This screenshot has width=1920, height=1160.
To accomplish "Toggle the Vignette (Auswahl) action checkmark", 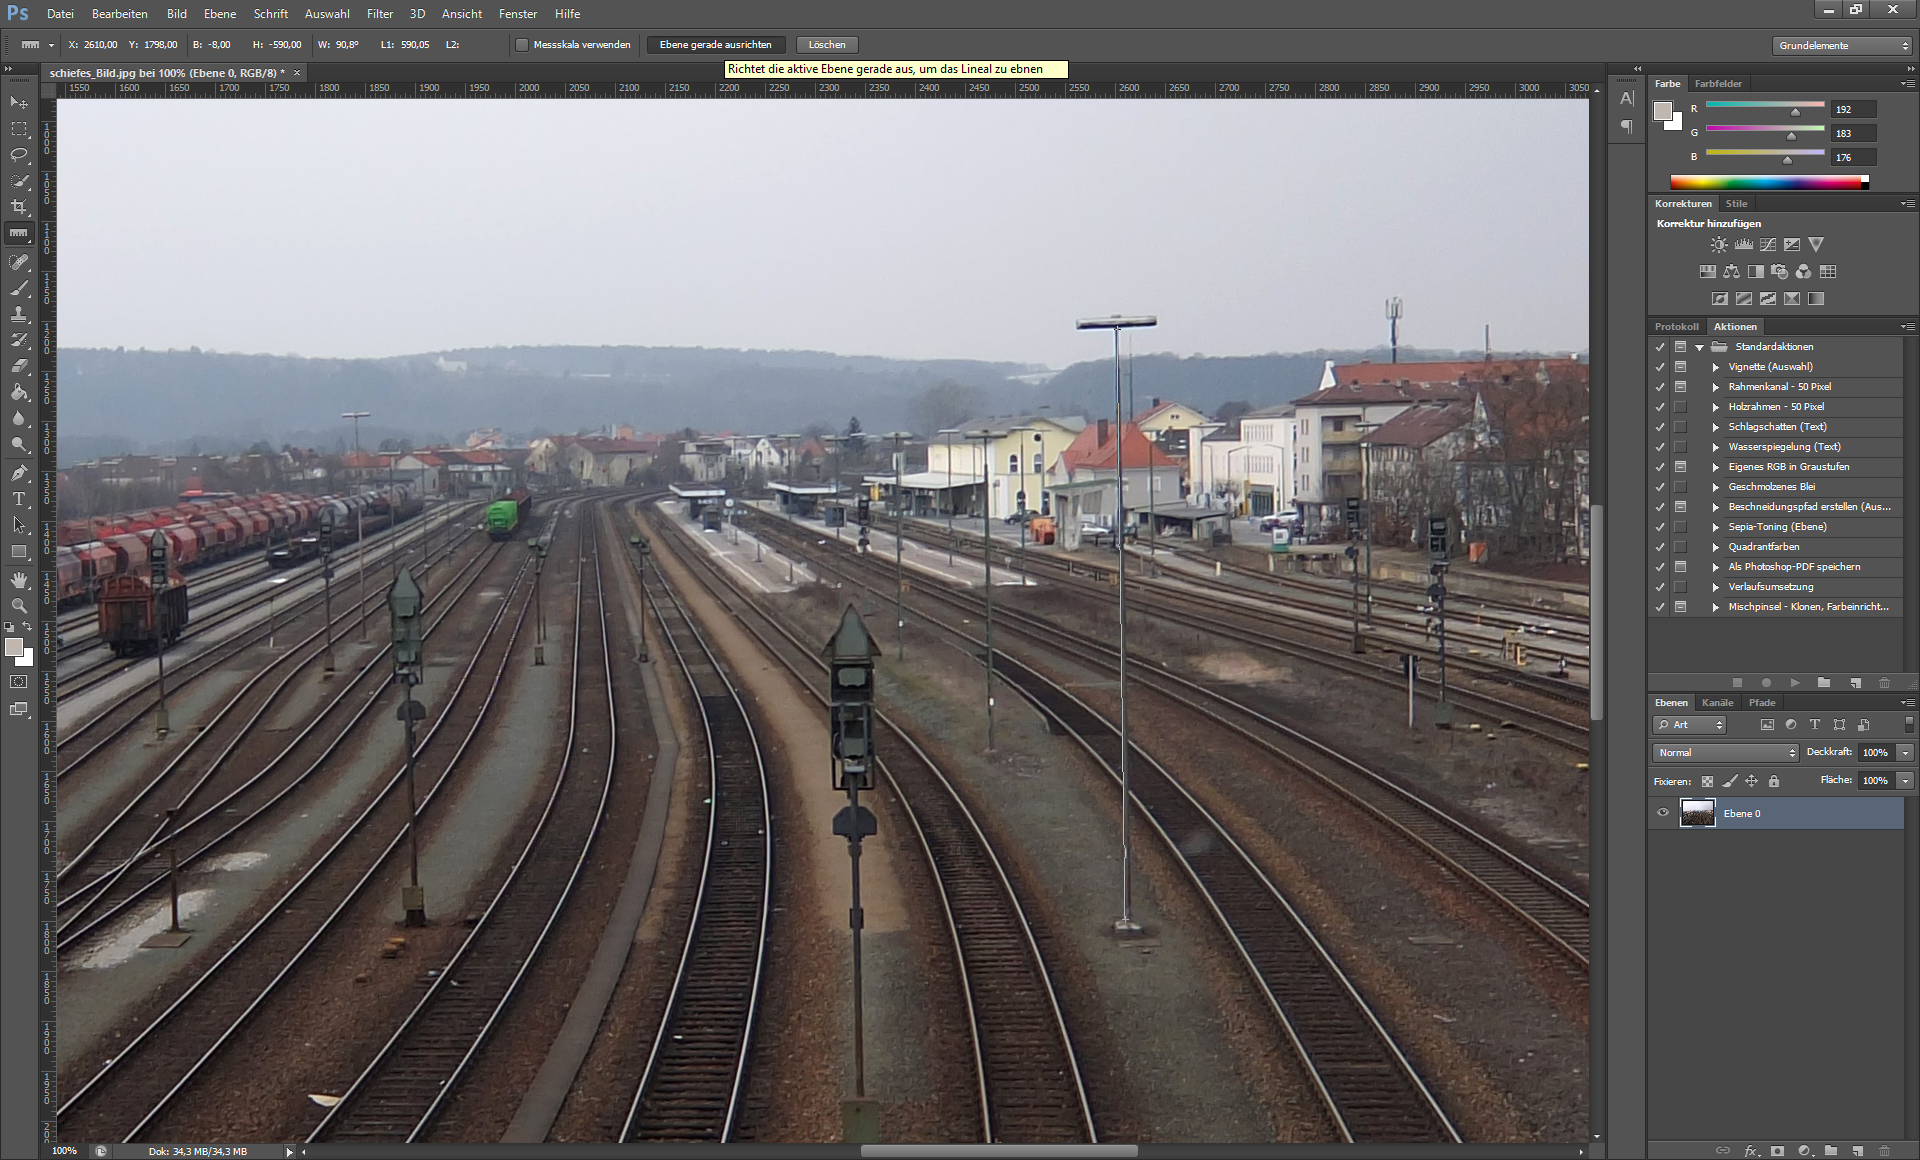I will (x=1660, y=367).
